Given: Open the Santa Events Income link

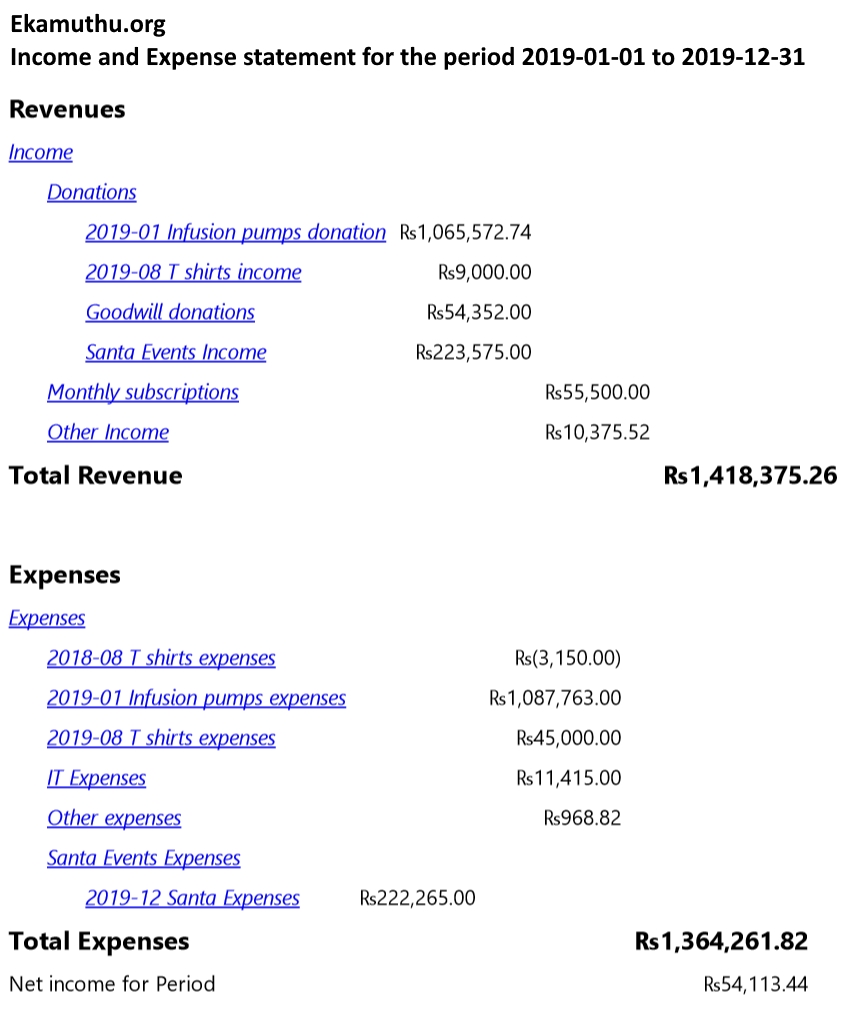Looking at the screenshot, I should (175, 352).
